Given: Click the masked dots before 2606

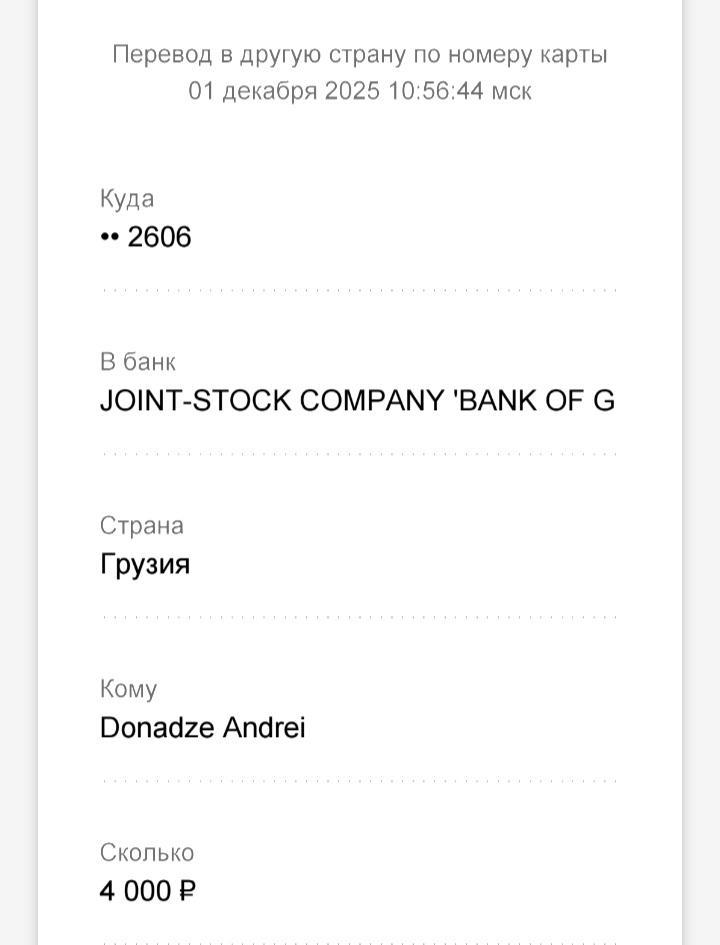Looking at the screenshot, I should coord(110,238).
